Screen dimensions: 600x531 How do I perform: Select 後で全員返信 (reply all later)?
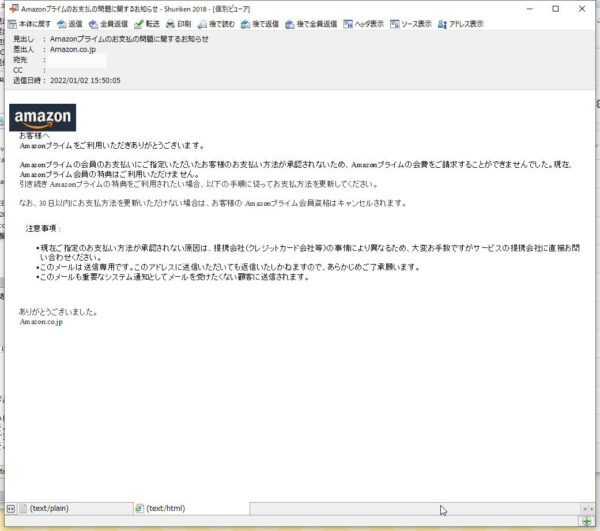[x=311, y=24]
